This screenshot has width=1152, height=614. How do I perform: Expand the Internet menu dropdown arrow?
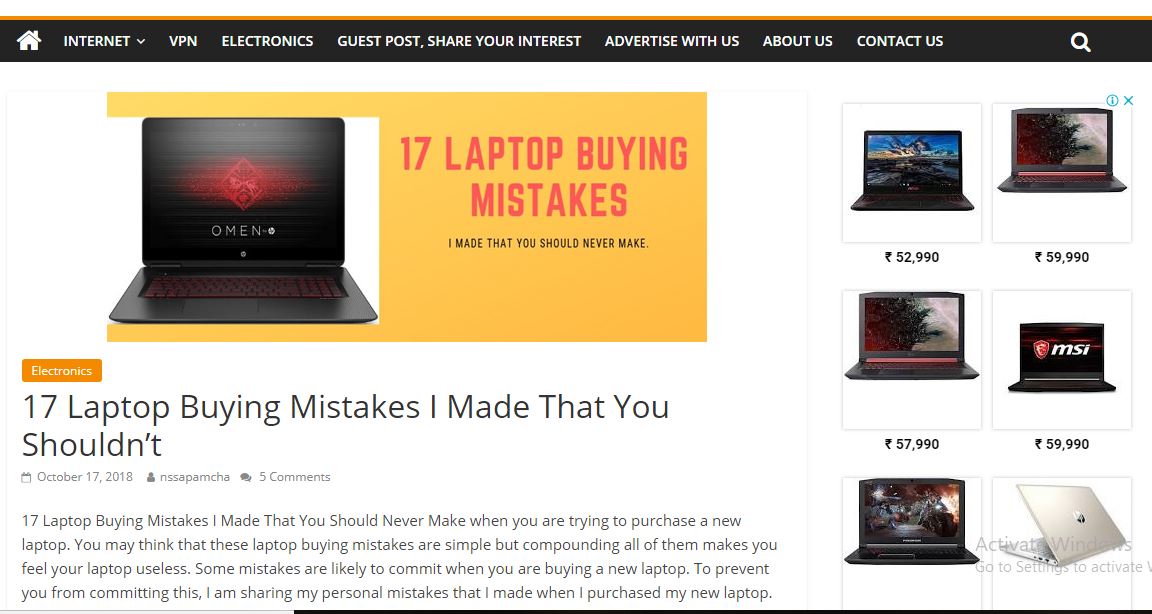click(141, 41)
